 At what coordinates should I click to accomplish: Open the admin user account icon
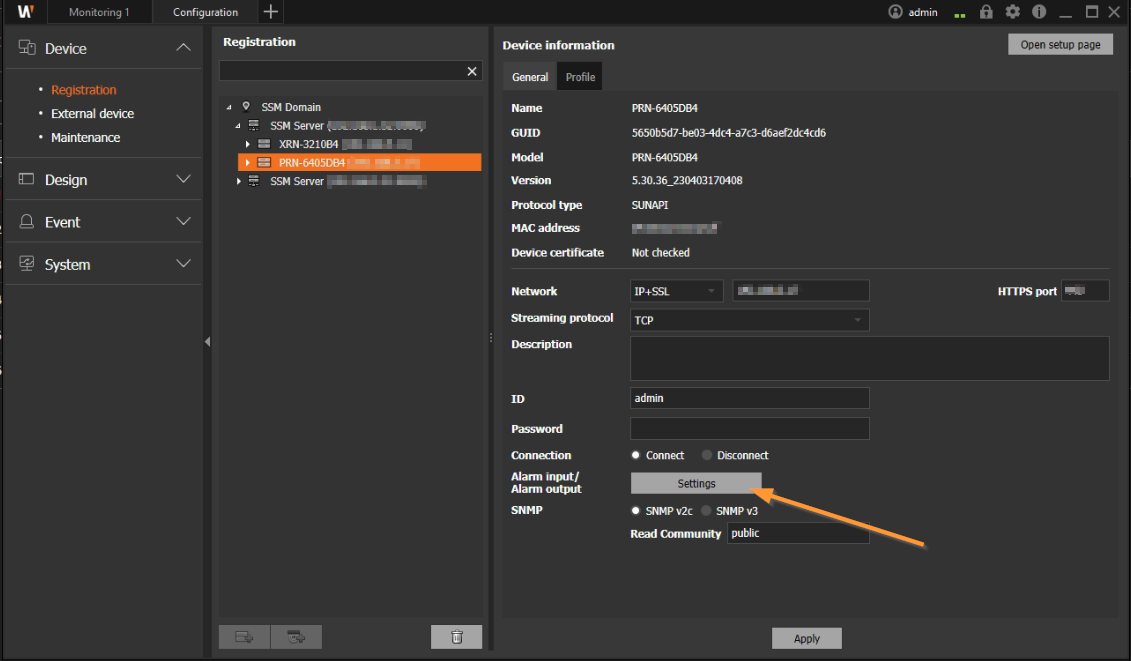click(x=895, y=12)
